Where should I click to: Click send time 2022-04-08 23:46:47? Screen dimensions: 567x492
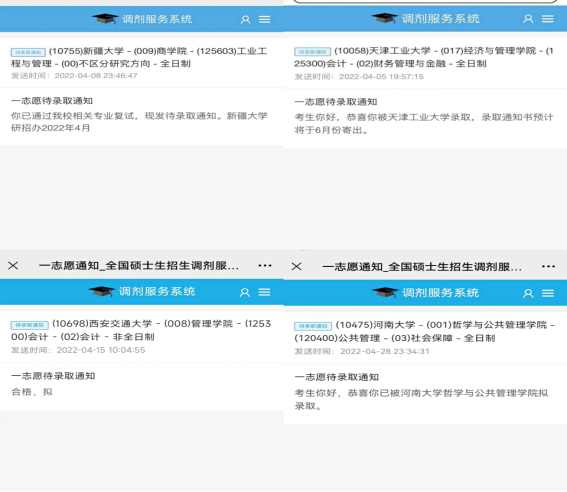tap(96, 76)
